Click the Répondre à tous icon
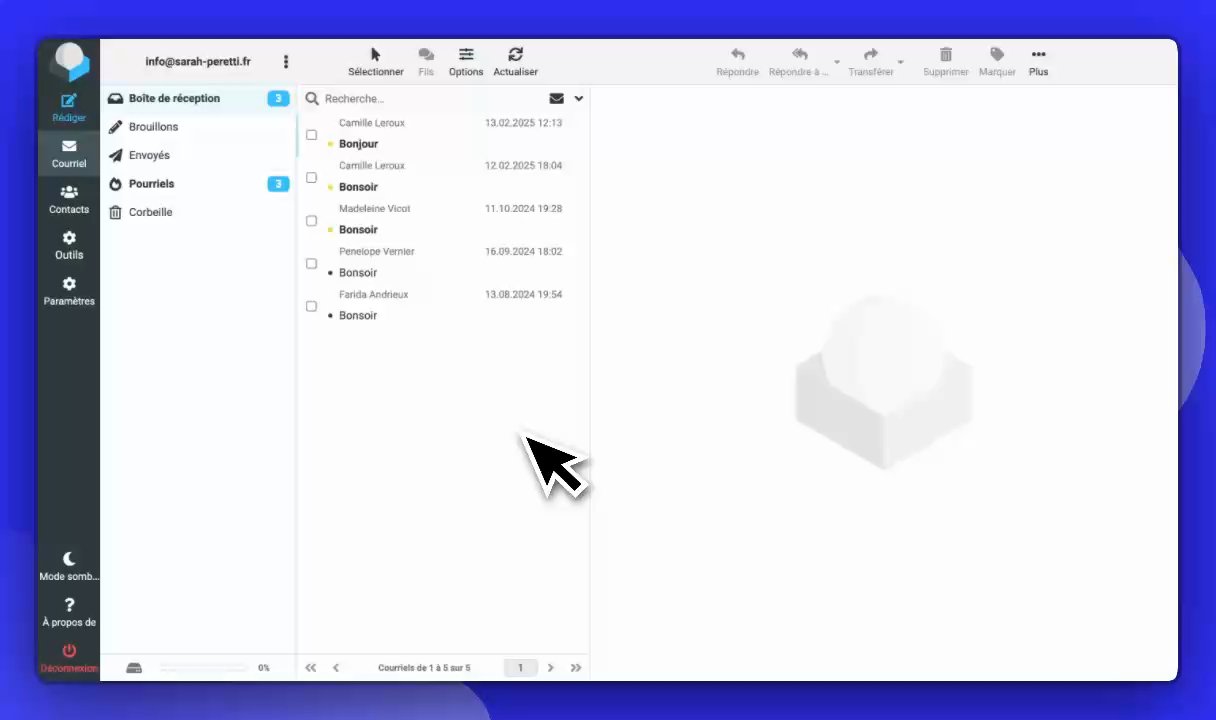This screenshot has height=720, width=1216. pos(799,55)
